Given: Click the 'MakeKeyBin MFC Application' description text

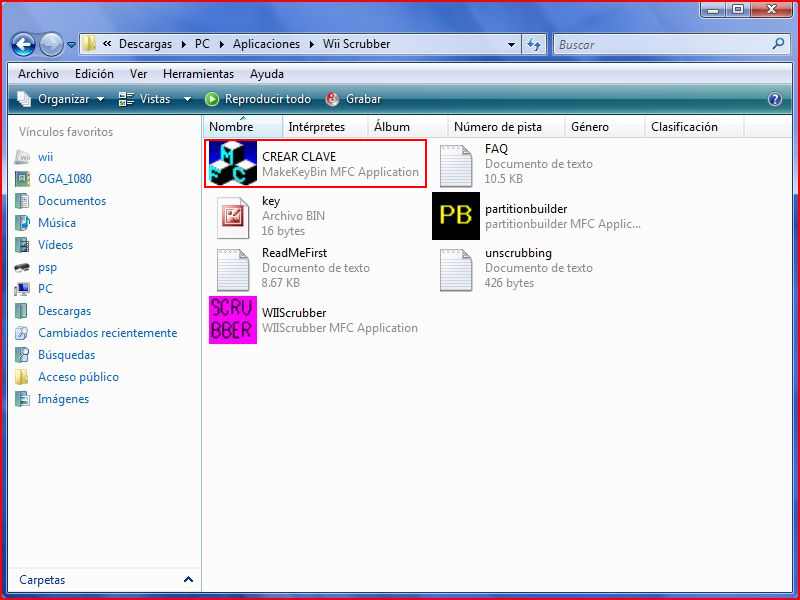Looking at the screenshot, I should (340, 172).
